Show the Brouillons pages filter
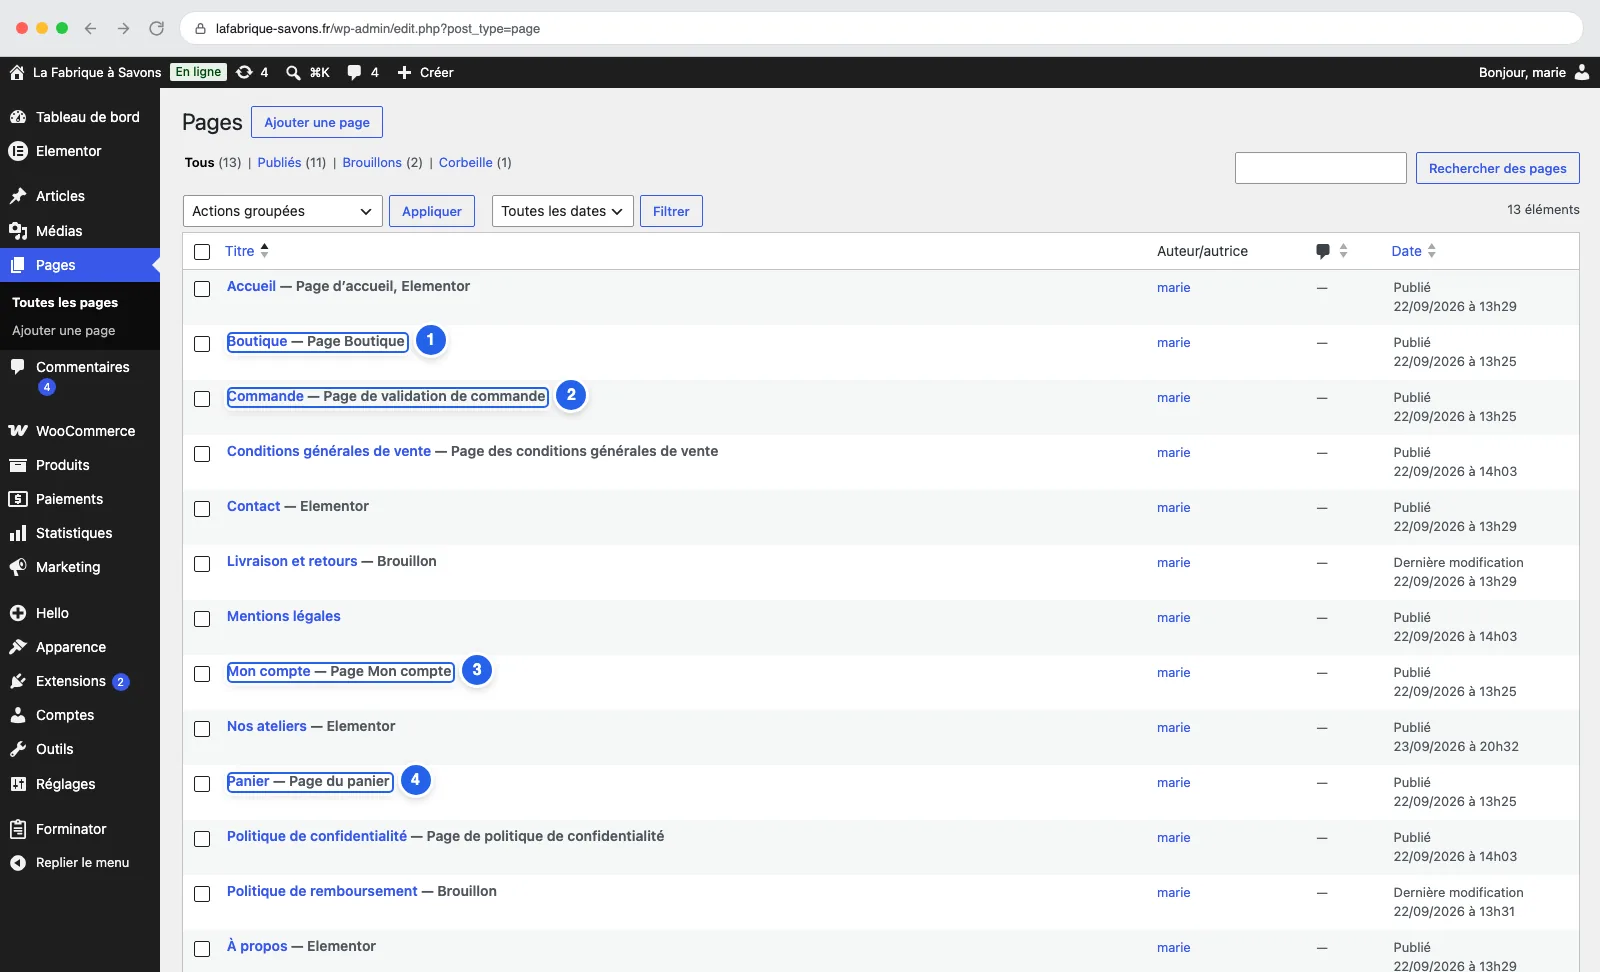The height and width of the screenshot is (972, 1600). 372,162
